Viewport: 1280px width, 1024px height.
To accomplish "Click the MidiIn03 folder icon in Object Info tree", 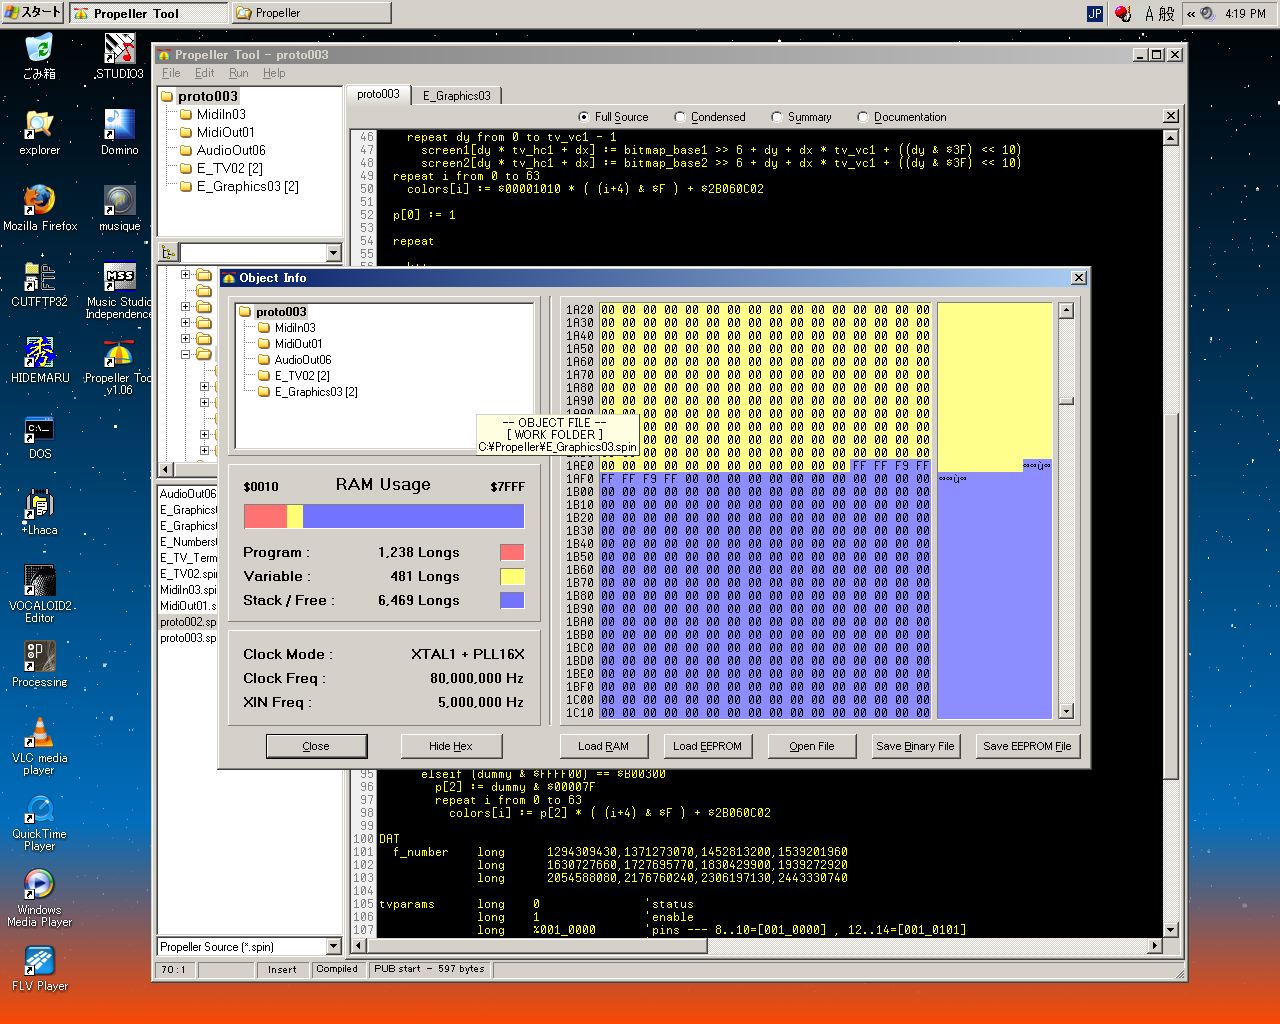I will (x=264, y=328).
